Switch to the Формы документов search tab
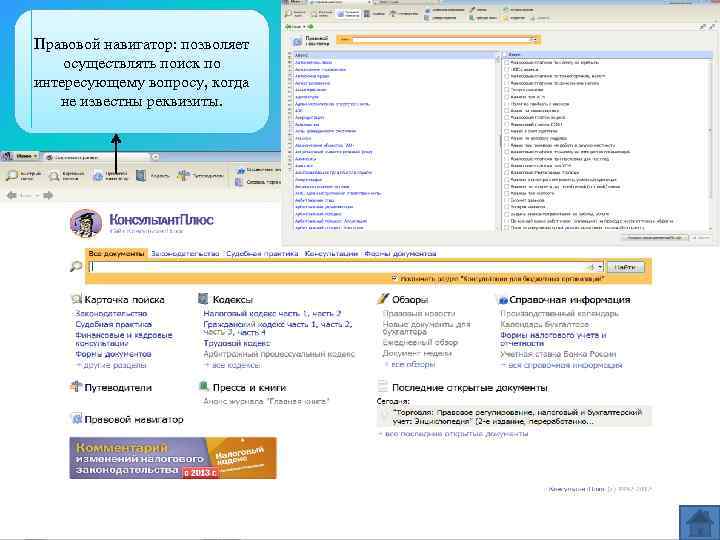The width and height of the screenshot is (720, 540). click(x=400, y=253)
